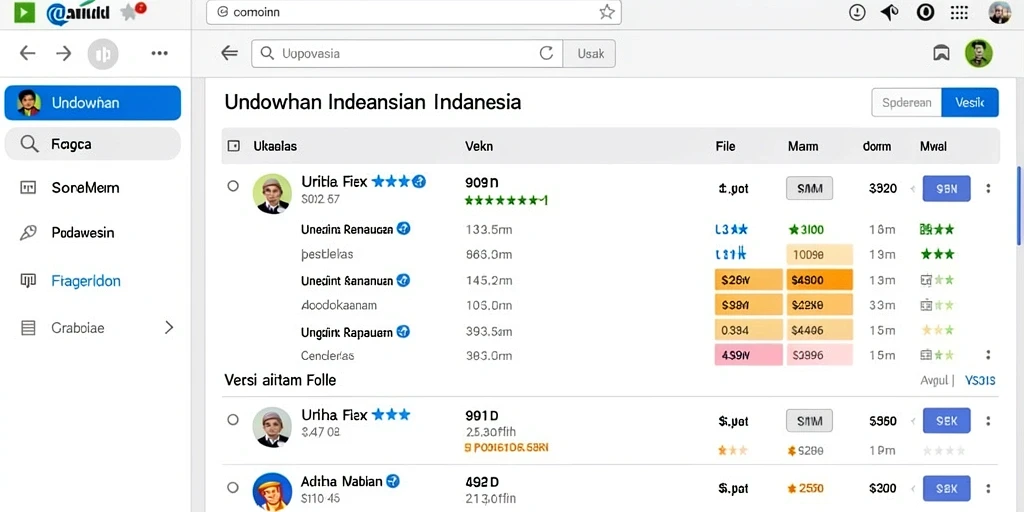Click the round gray icon beside the forward arrow
1024x512 pixels.
pyautogui.click(x=103, y=54)
